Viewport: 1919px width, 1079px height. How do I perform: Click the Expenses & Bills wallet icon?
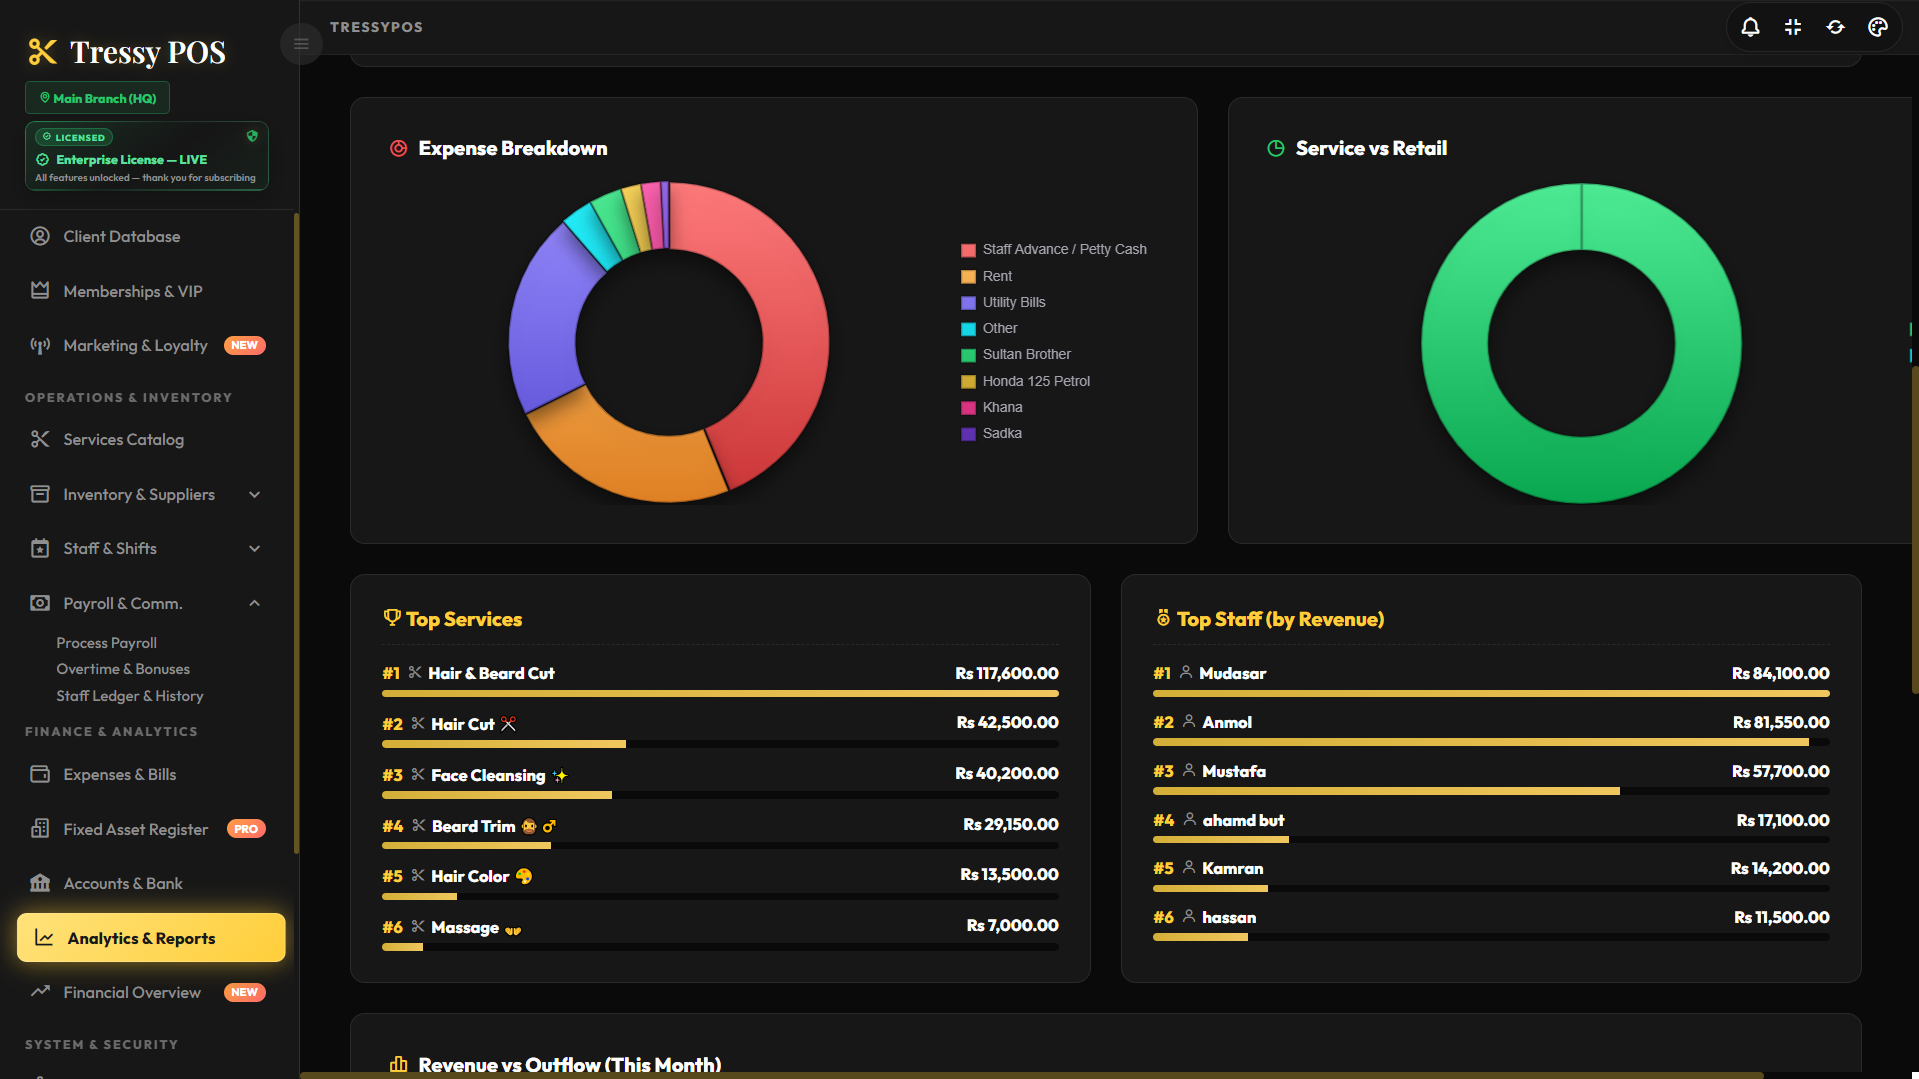click(x=40, y=774)
